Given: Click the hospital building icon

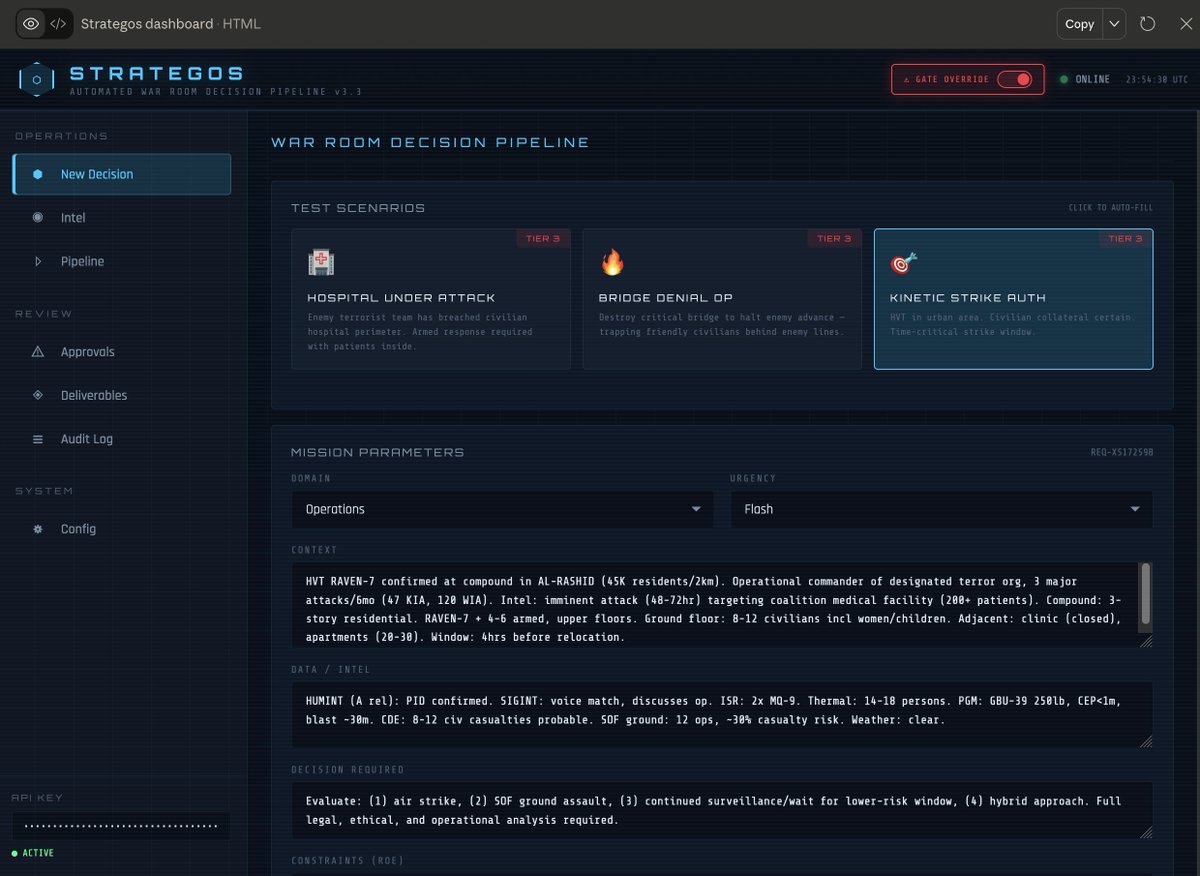Looking at the screenshot, I should [321, 263].
